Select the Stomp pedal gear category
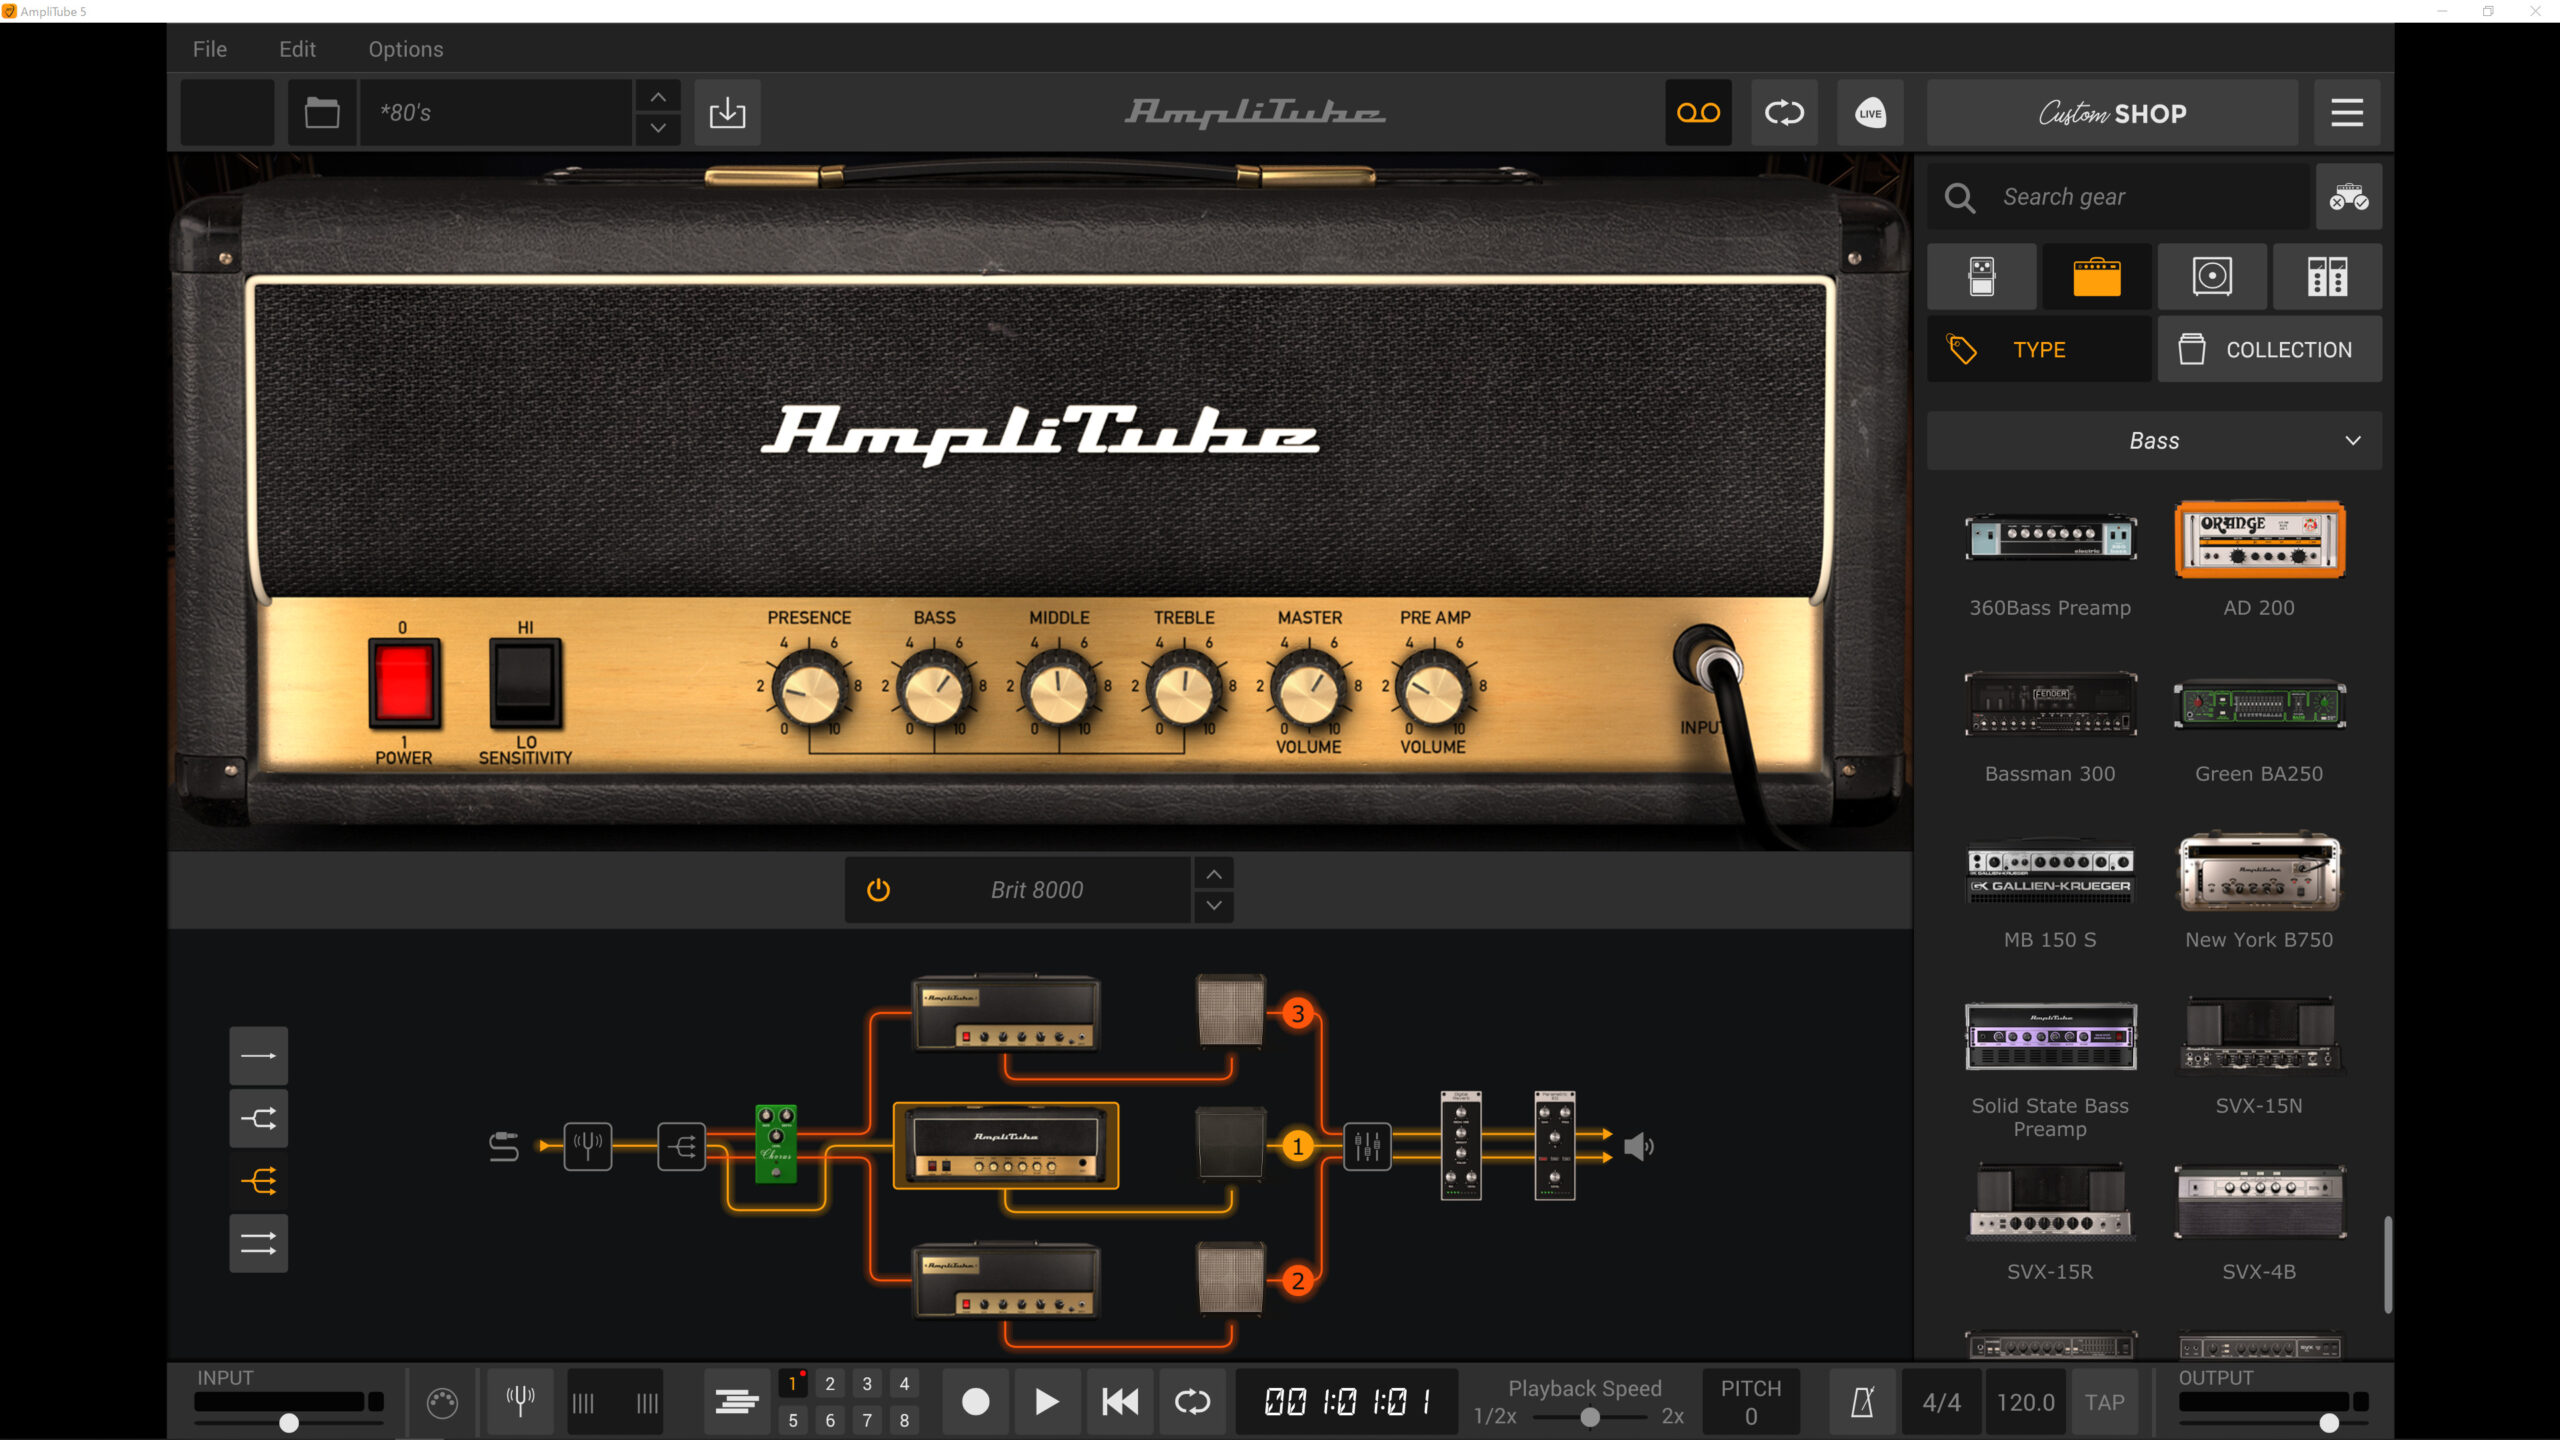2560x1440 pixels. pyautogui.click(x=1982, y=277)
